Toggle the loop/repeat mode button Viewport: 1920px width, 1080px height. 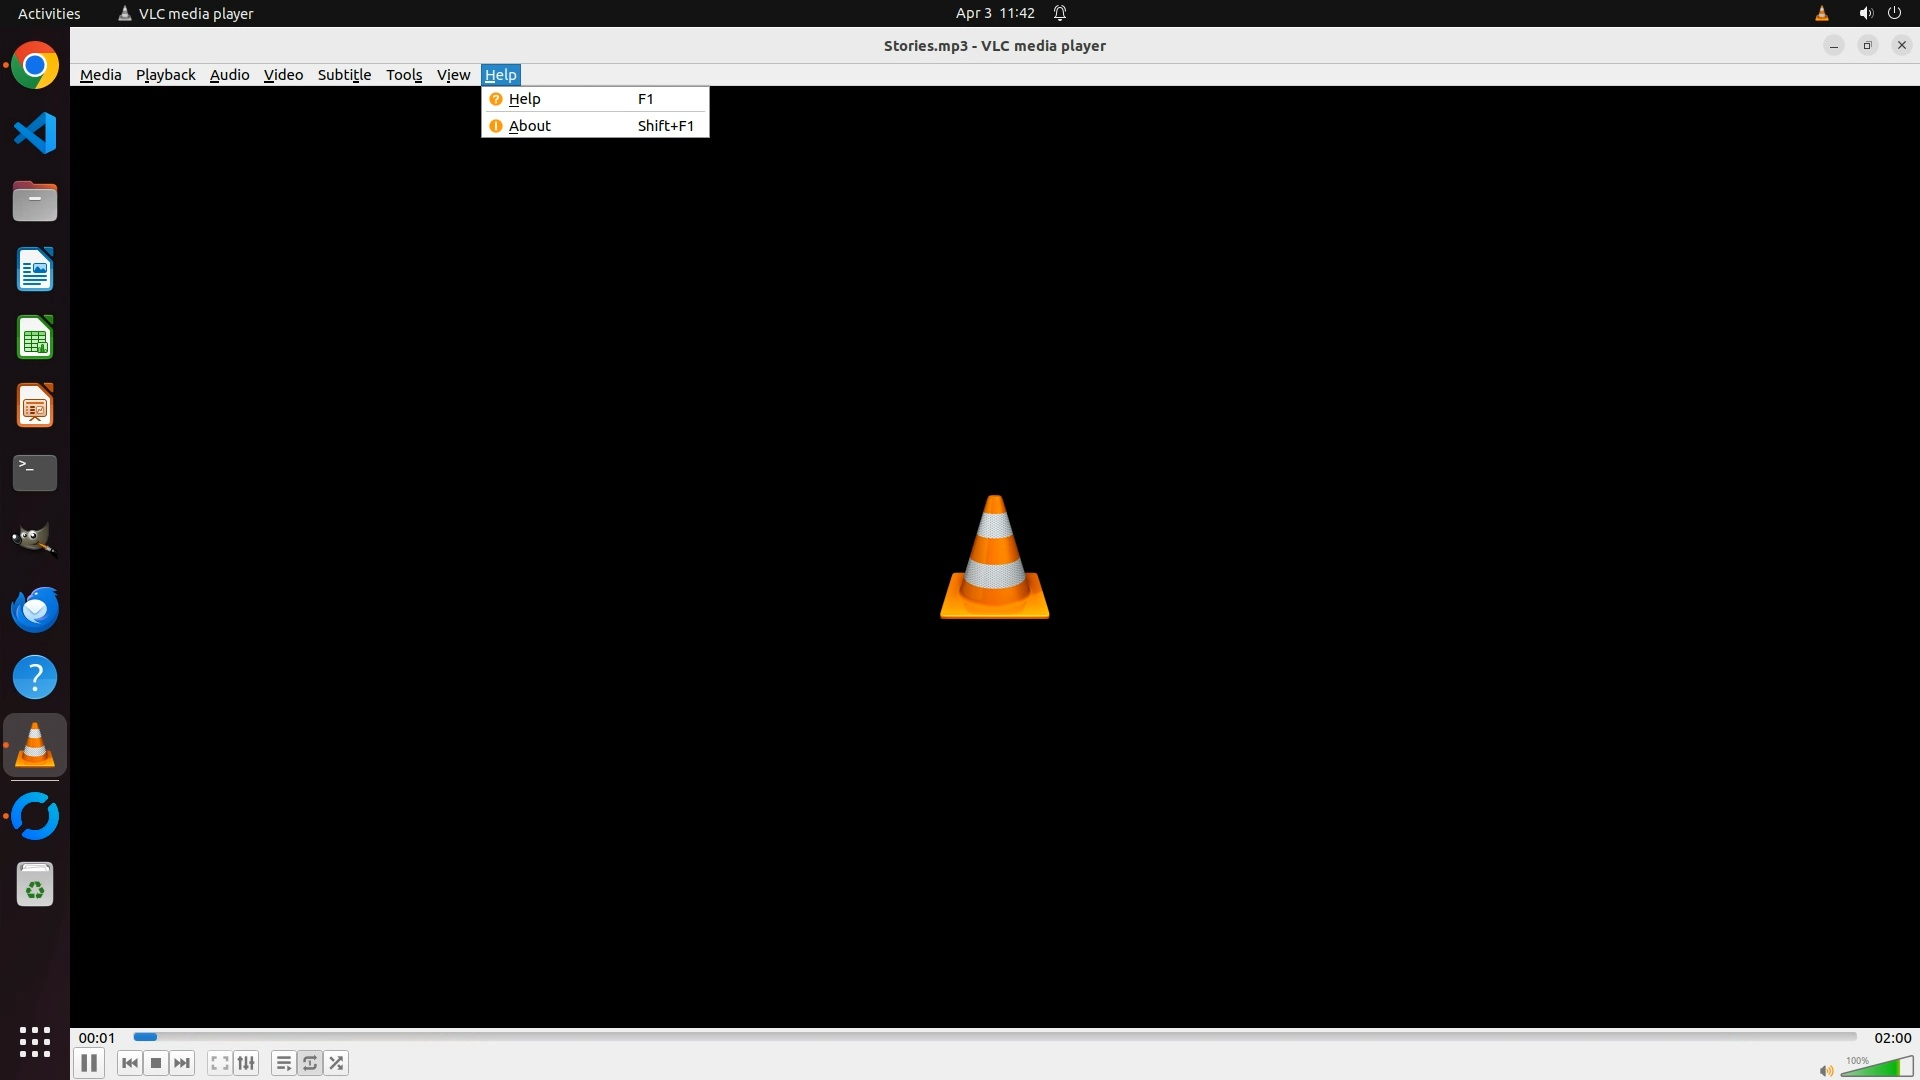pyautogui.click(x=310, y=1063)
